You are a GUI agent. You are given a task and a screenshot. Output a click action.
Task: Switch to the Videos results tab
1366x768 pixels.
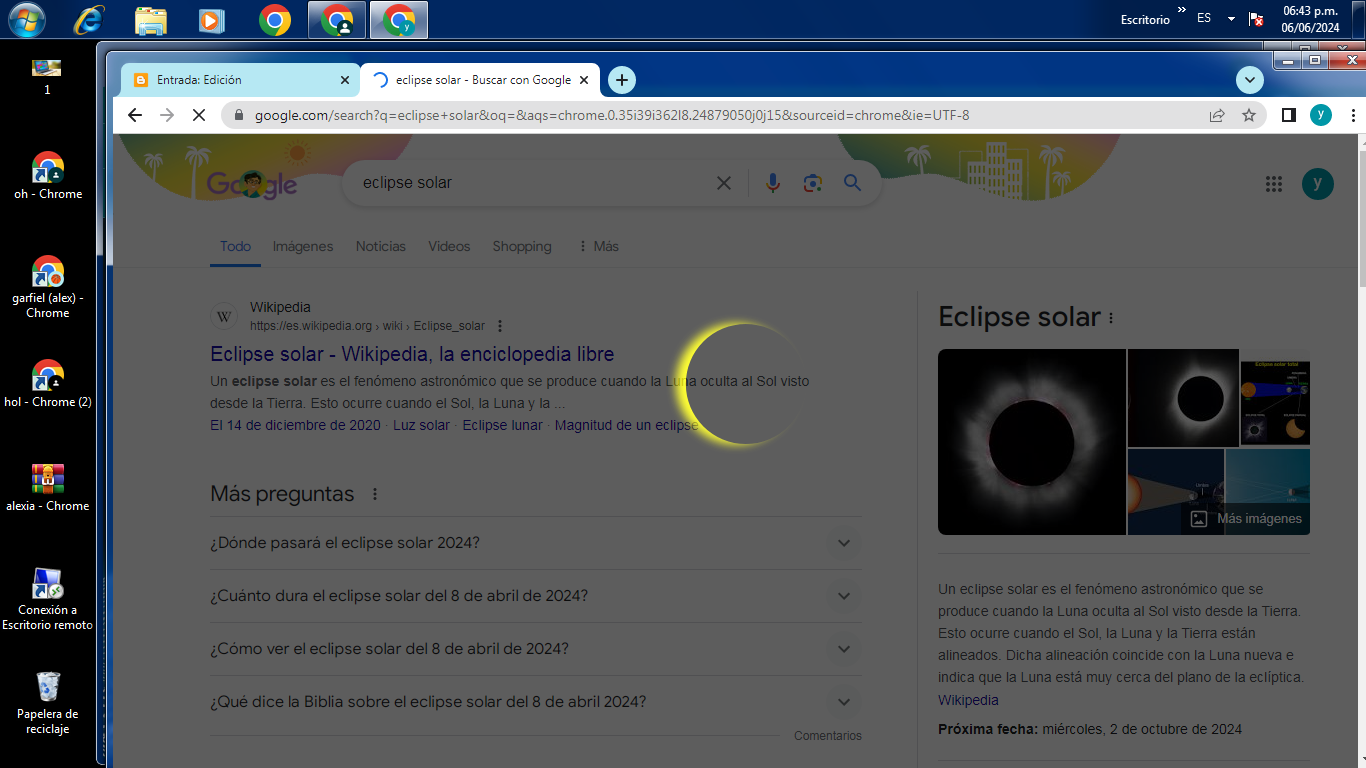449,246
